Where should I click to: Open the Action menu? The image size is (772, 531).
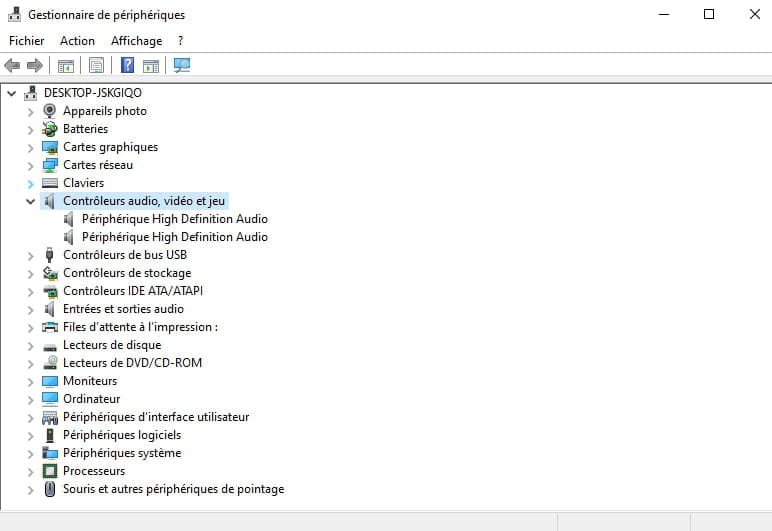77,41
